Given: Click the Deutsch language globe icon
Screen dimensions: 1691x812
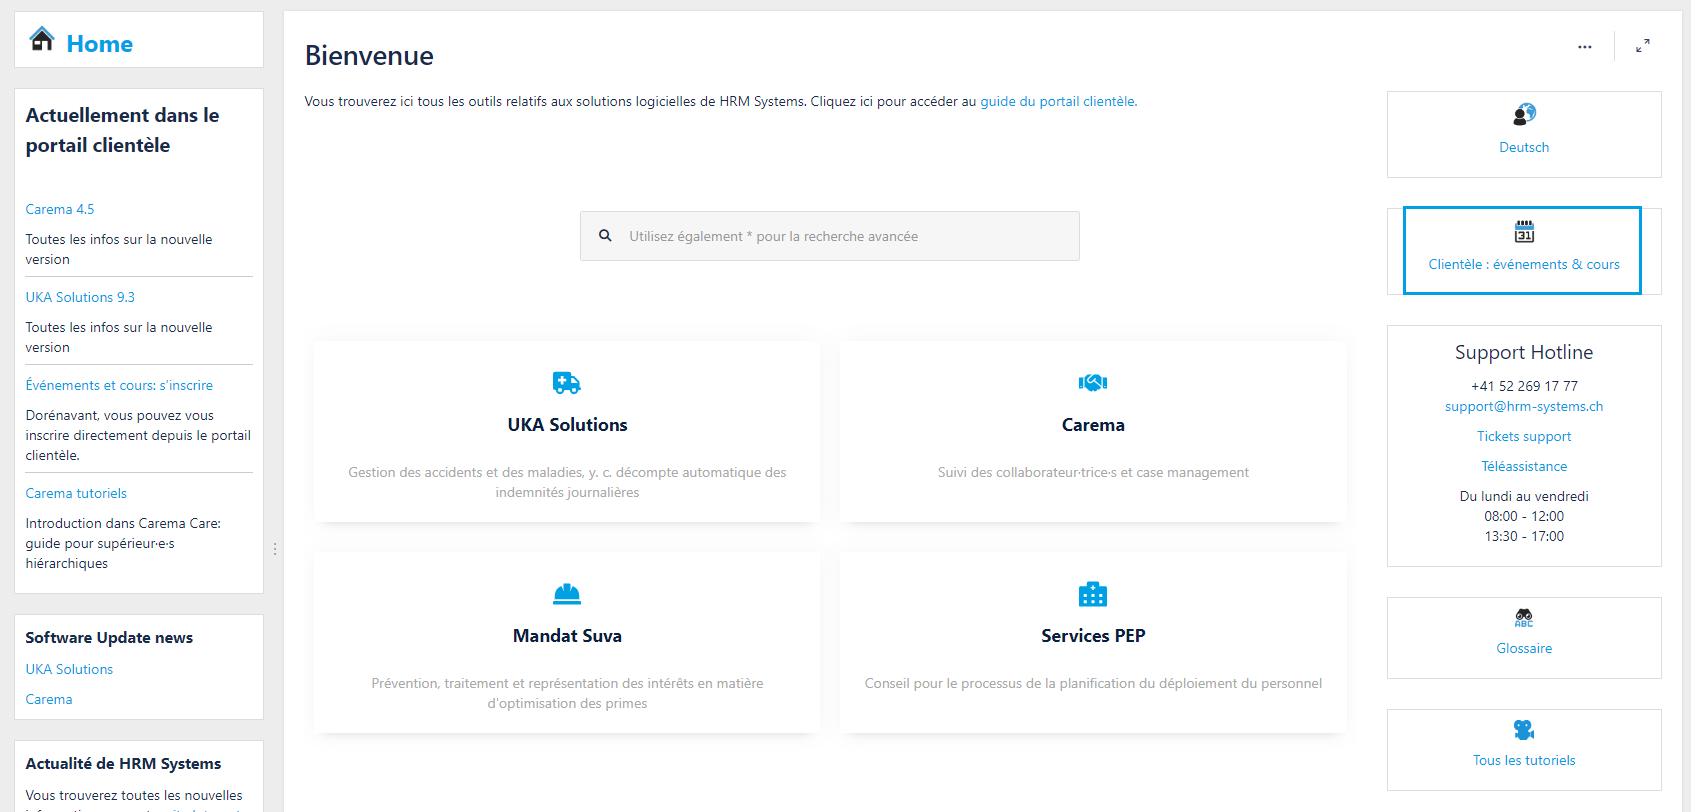Looking at the screenshot, I should pos(1524,114).
